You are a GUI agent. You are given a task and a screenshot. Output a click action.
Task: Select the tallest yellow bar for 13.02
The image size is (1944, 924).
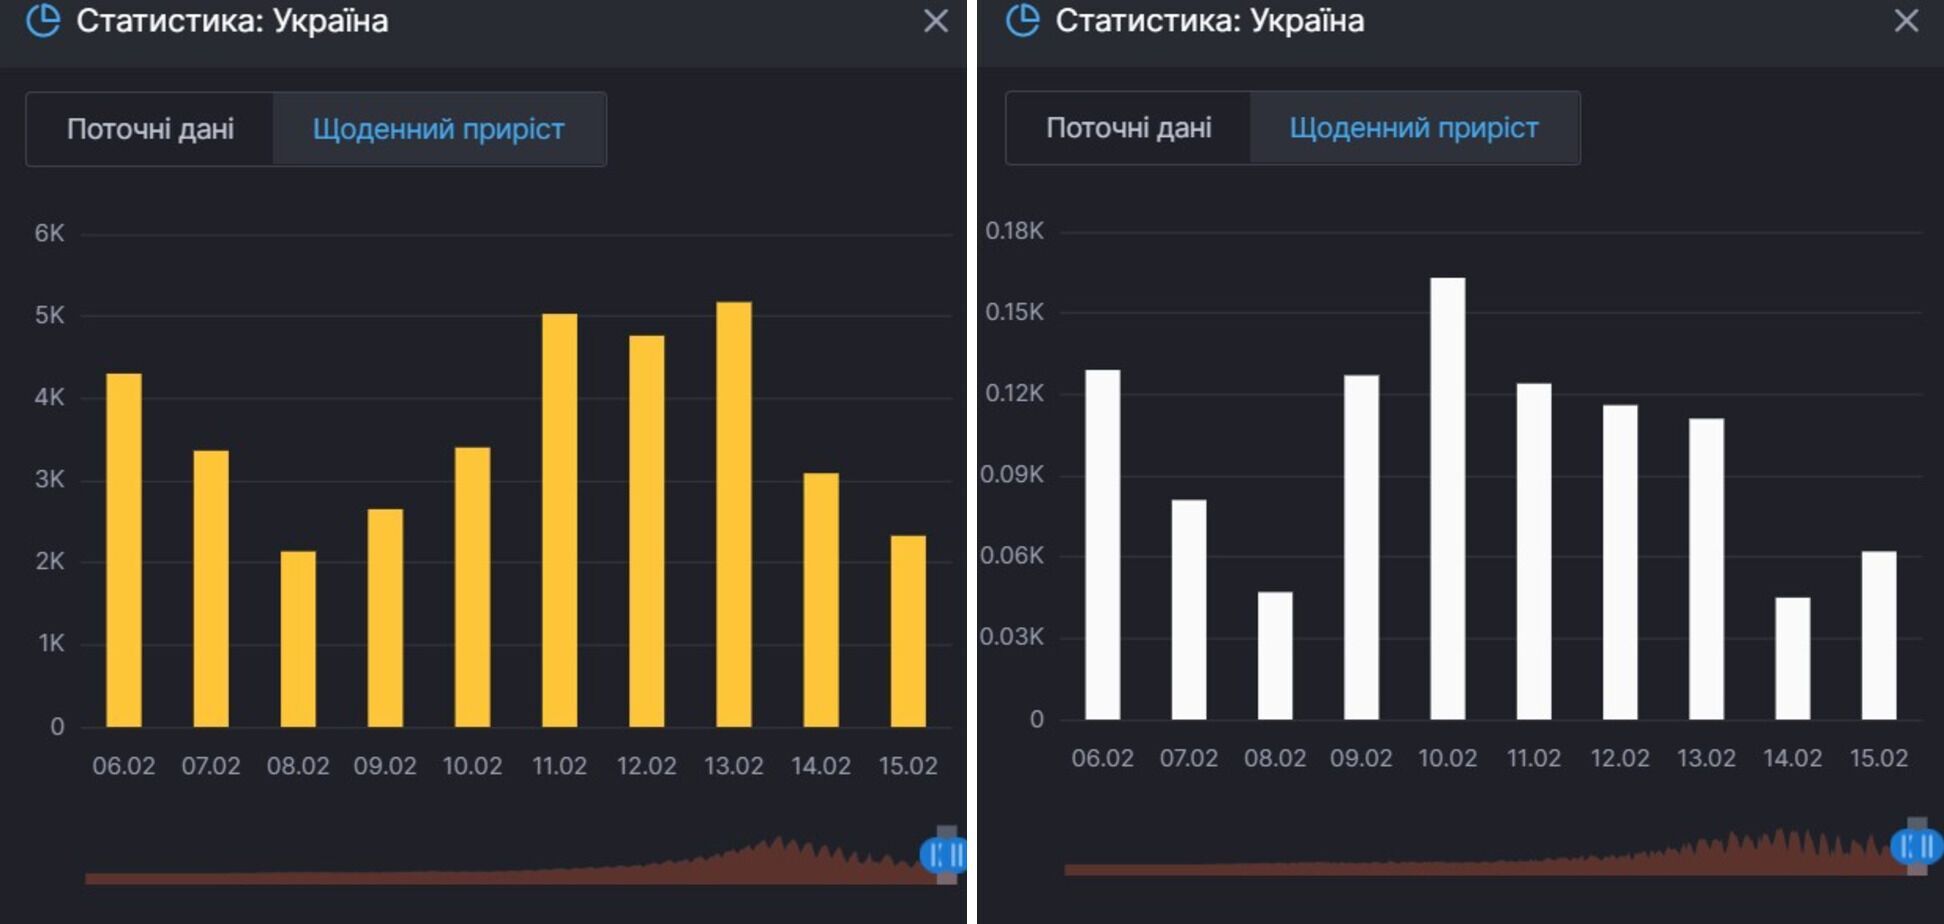734,514
